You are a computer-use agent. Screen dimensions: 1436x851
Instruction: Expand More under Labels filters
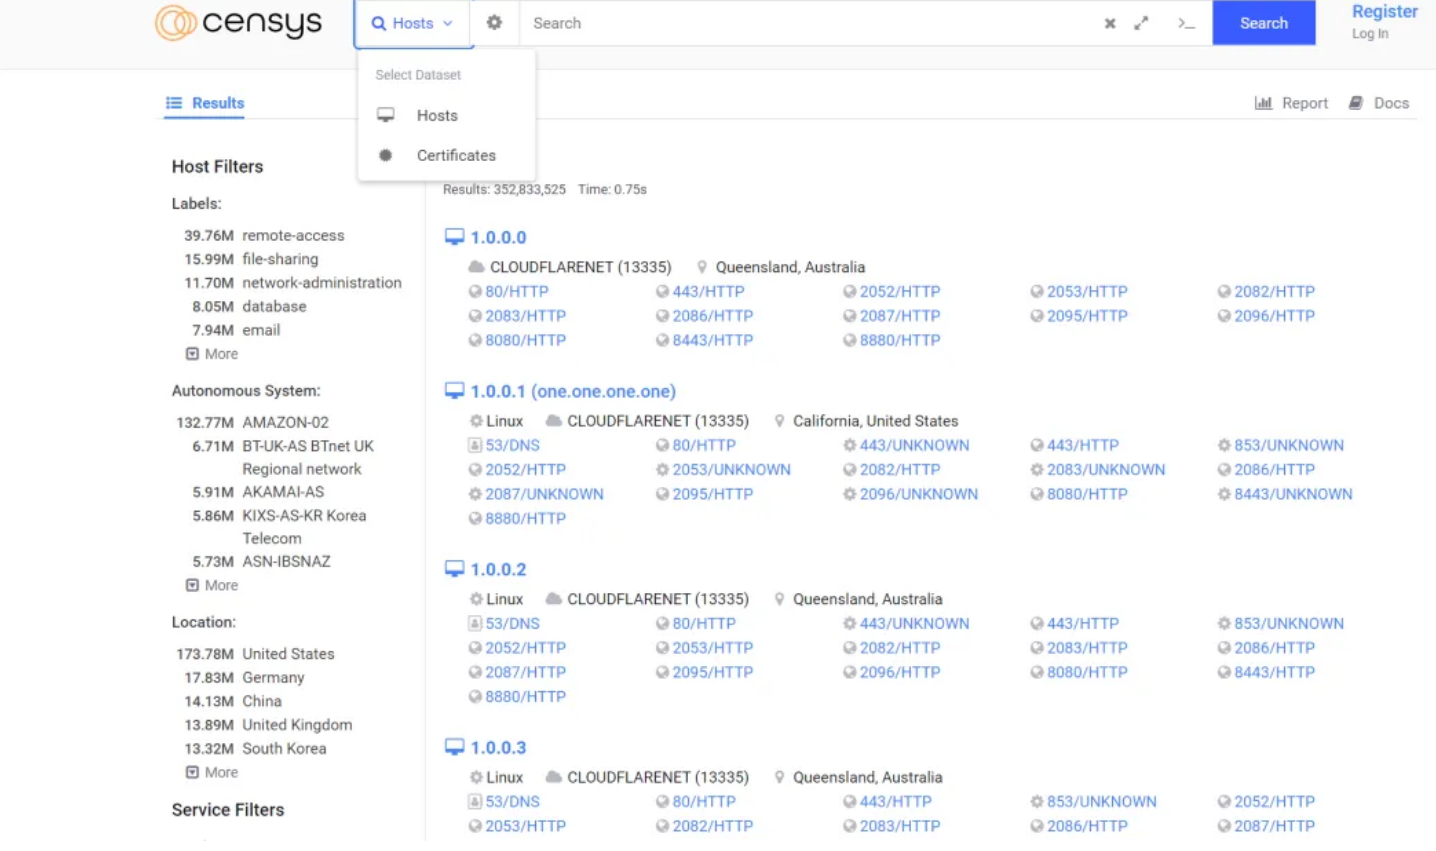coord(212,354)
